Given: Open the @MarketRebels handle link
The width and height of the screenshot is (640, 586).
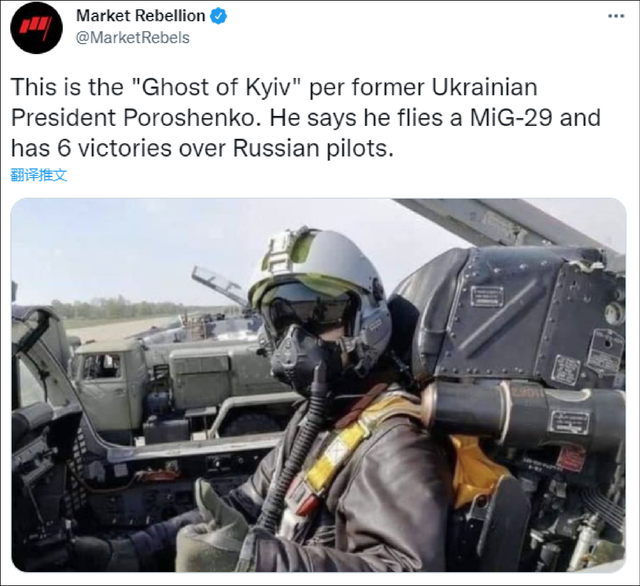Looking at the screenshot, I should (x=133, y=38).
